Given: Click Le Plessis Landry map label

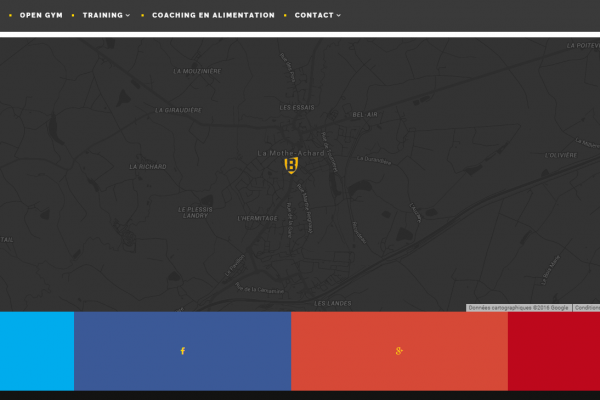Looking at the screenshot, I should (193, 212).
